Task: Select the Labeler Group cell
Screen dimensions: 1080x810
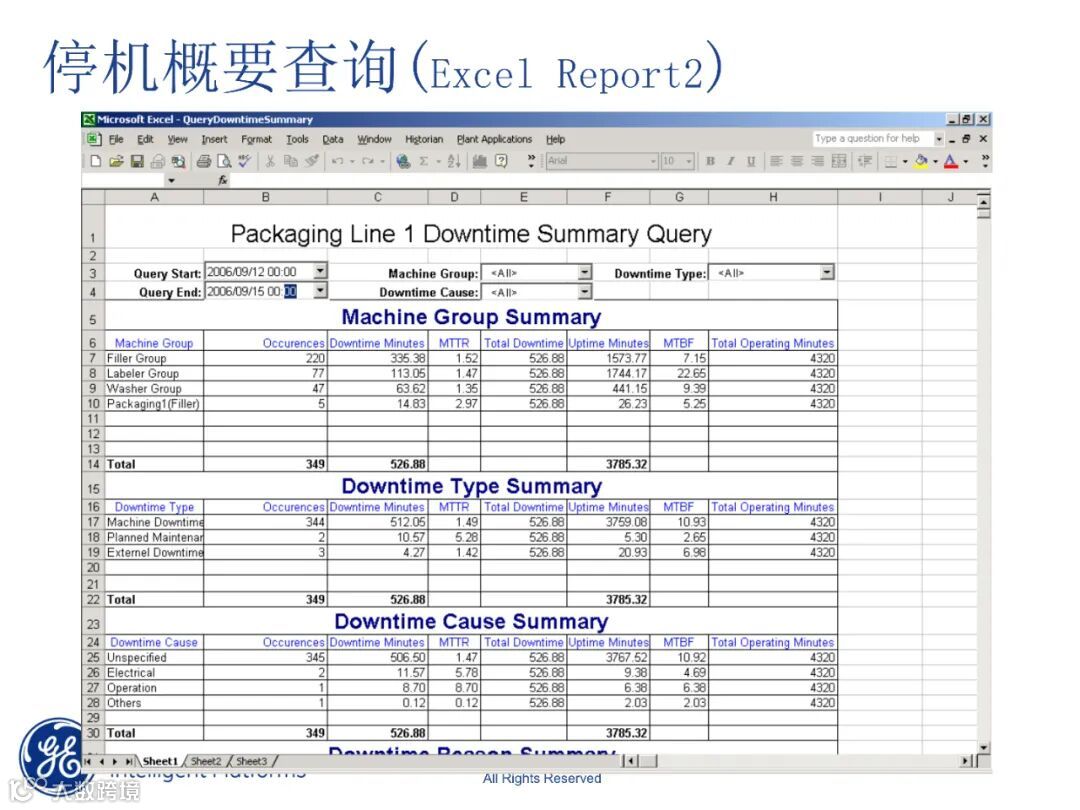Action: pos(154,373)
